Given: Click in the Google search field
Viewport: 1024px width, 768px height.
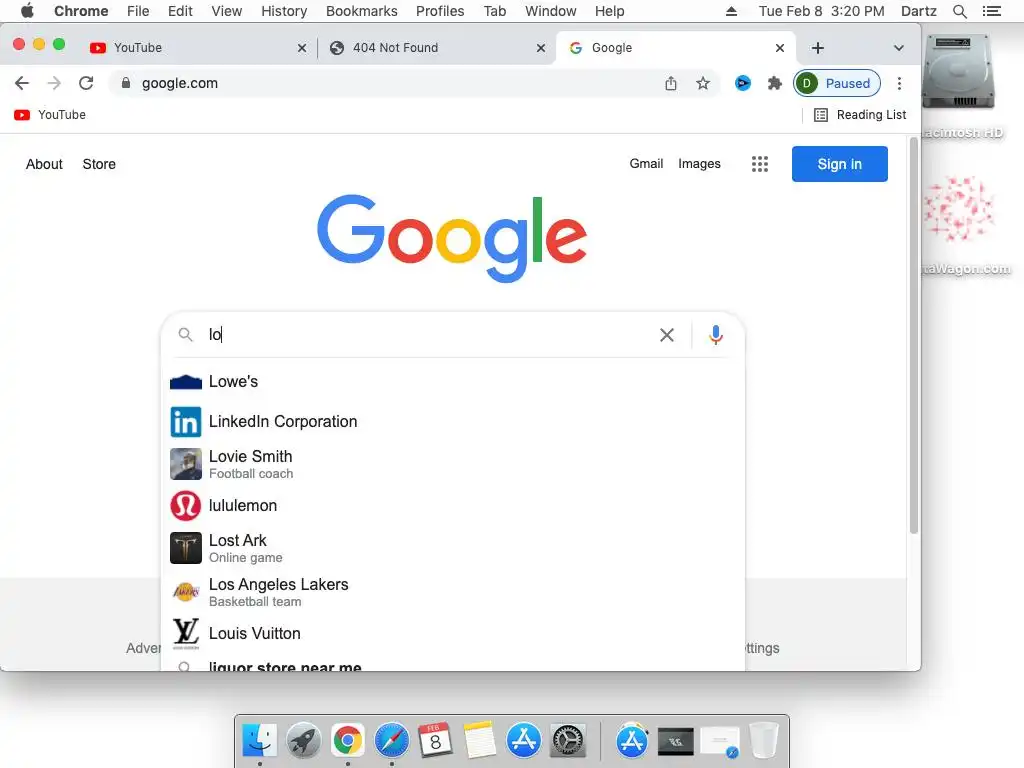Looking at the screenshot, I should (431, 335).
